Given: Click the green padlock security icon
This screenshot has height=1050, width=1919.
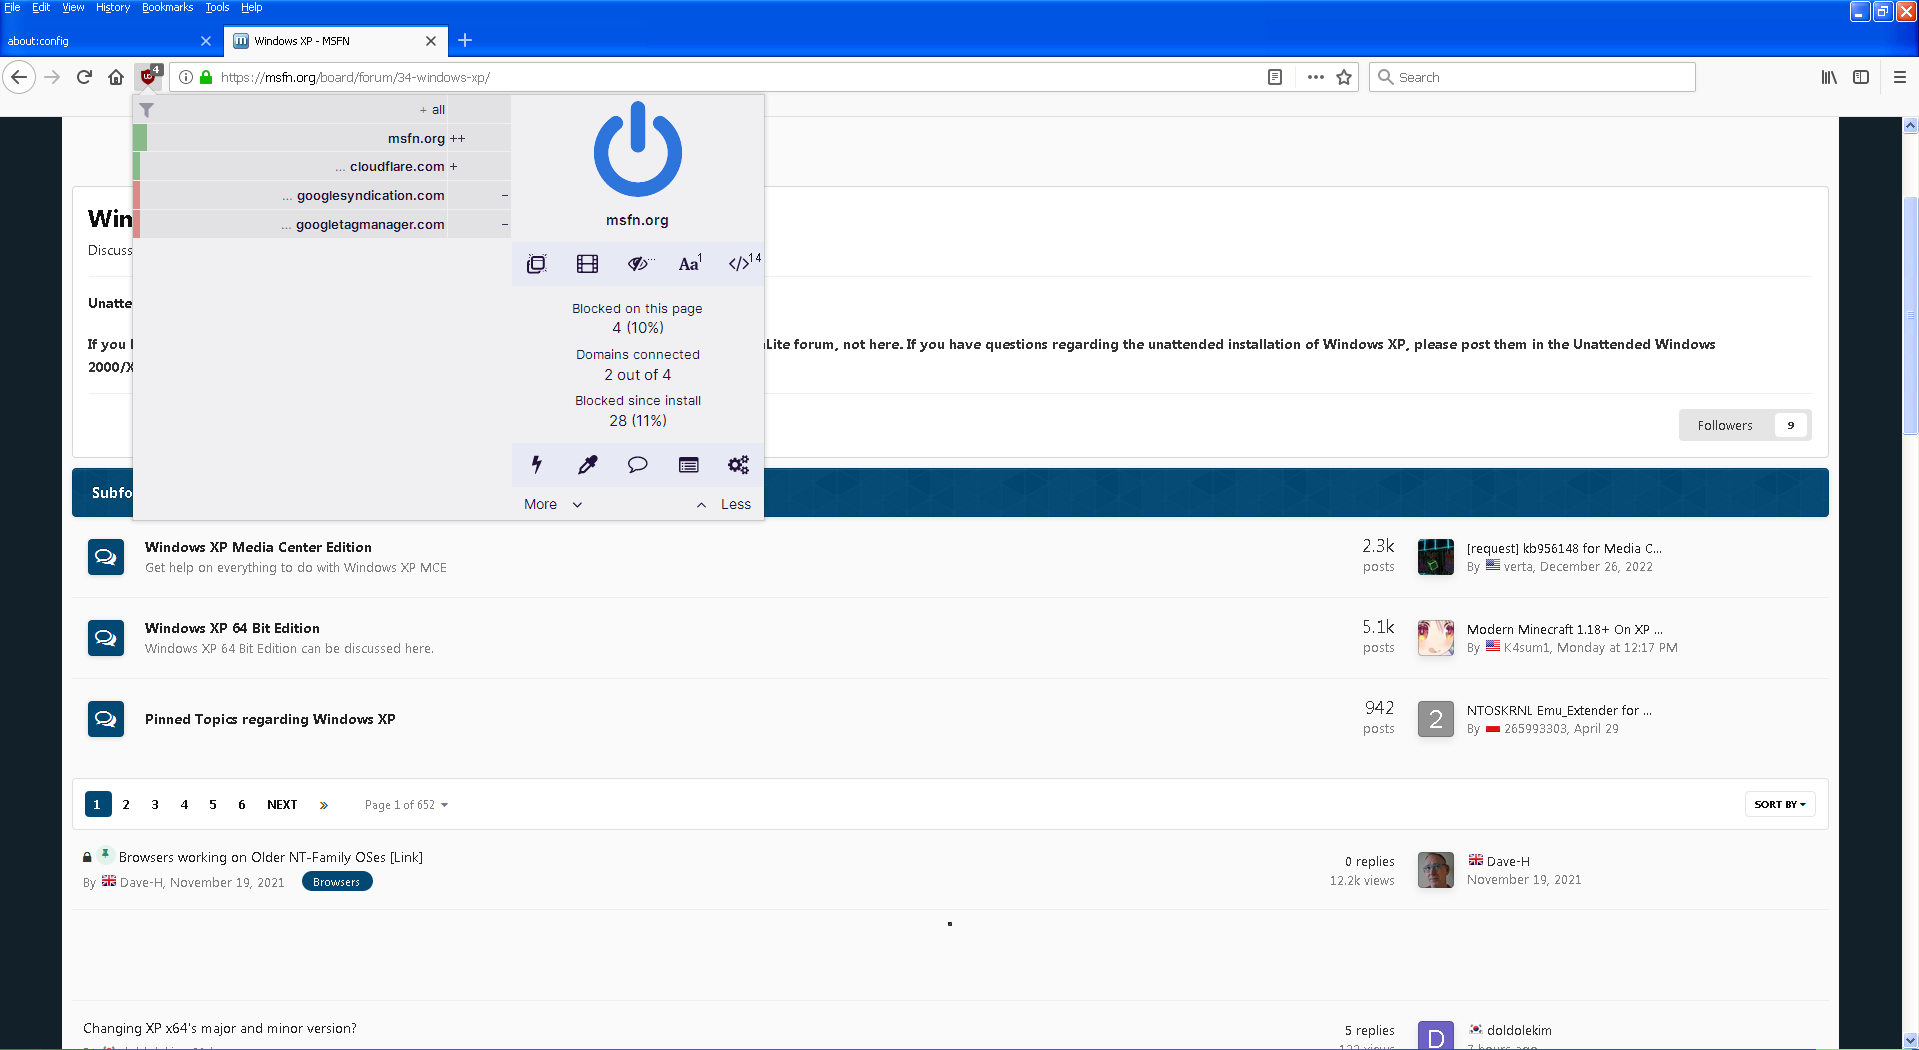Looking at the screenshot, I should (206, 77).
